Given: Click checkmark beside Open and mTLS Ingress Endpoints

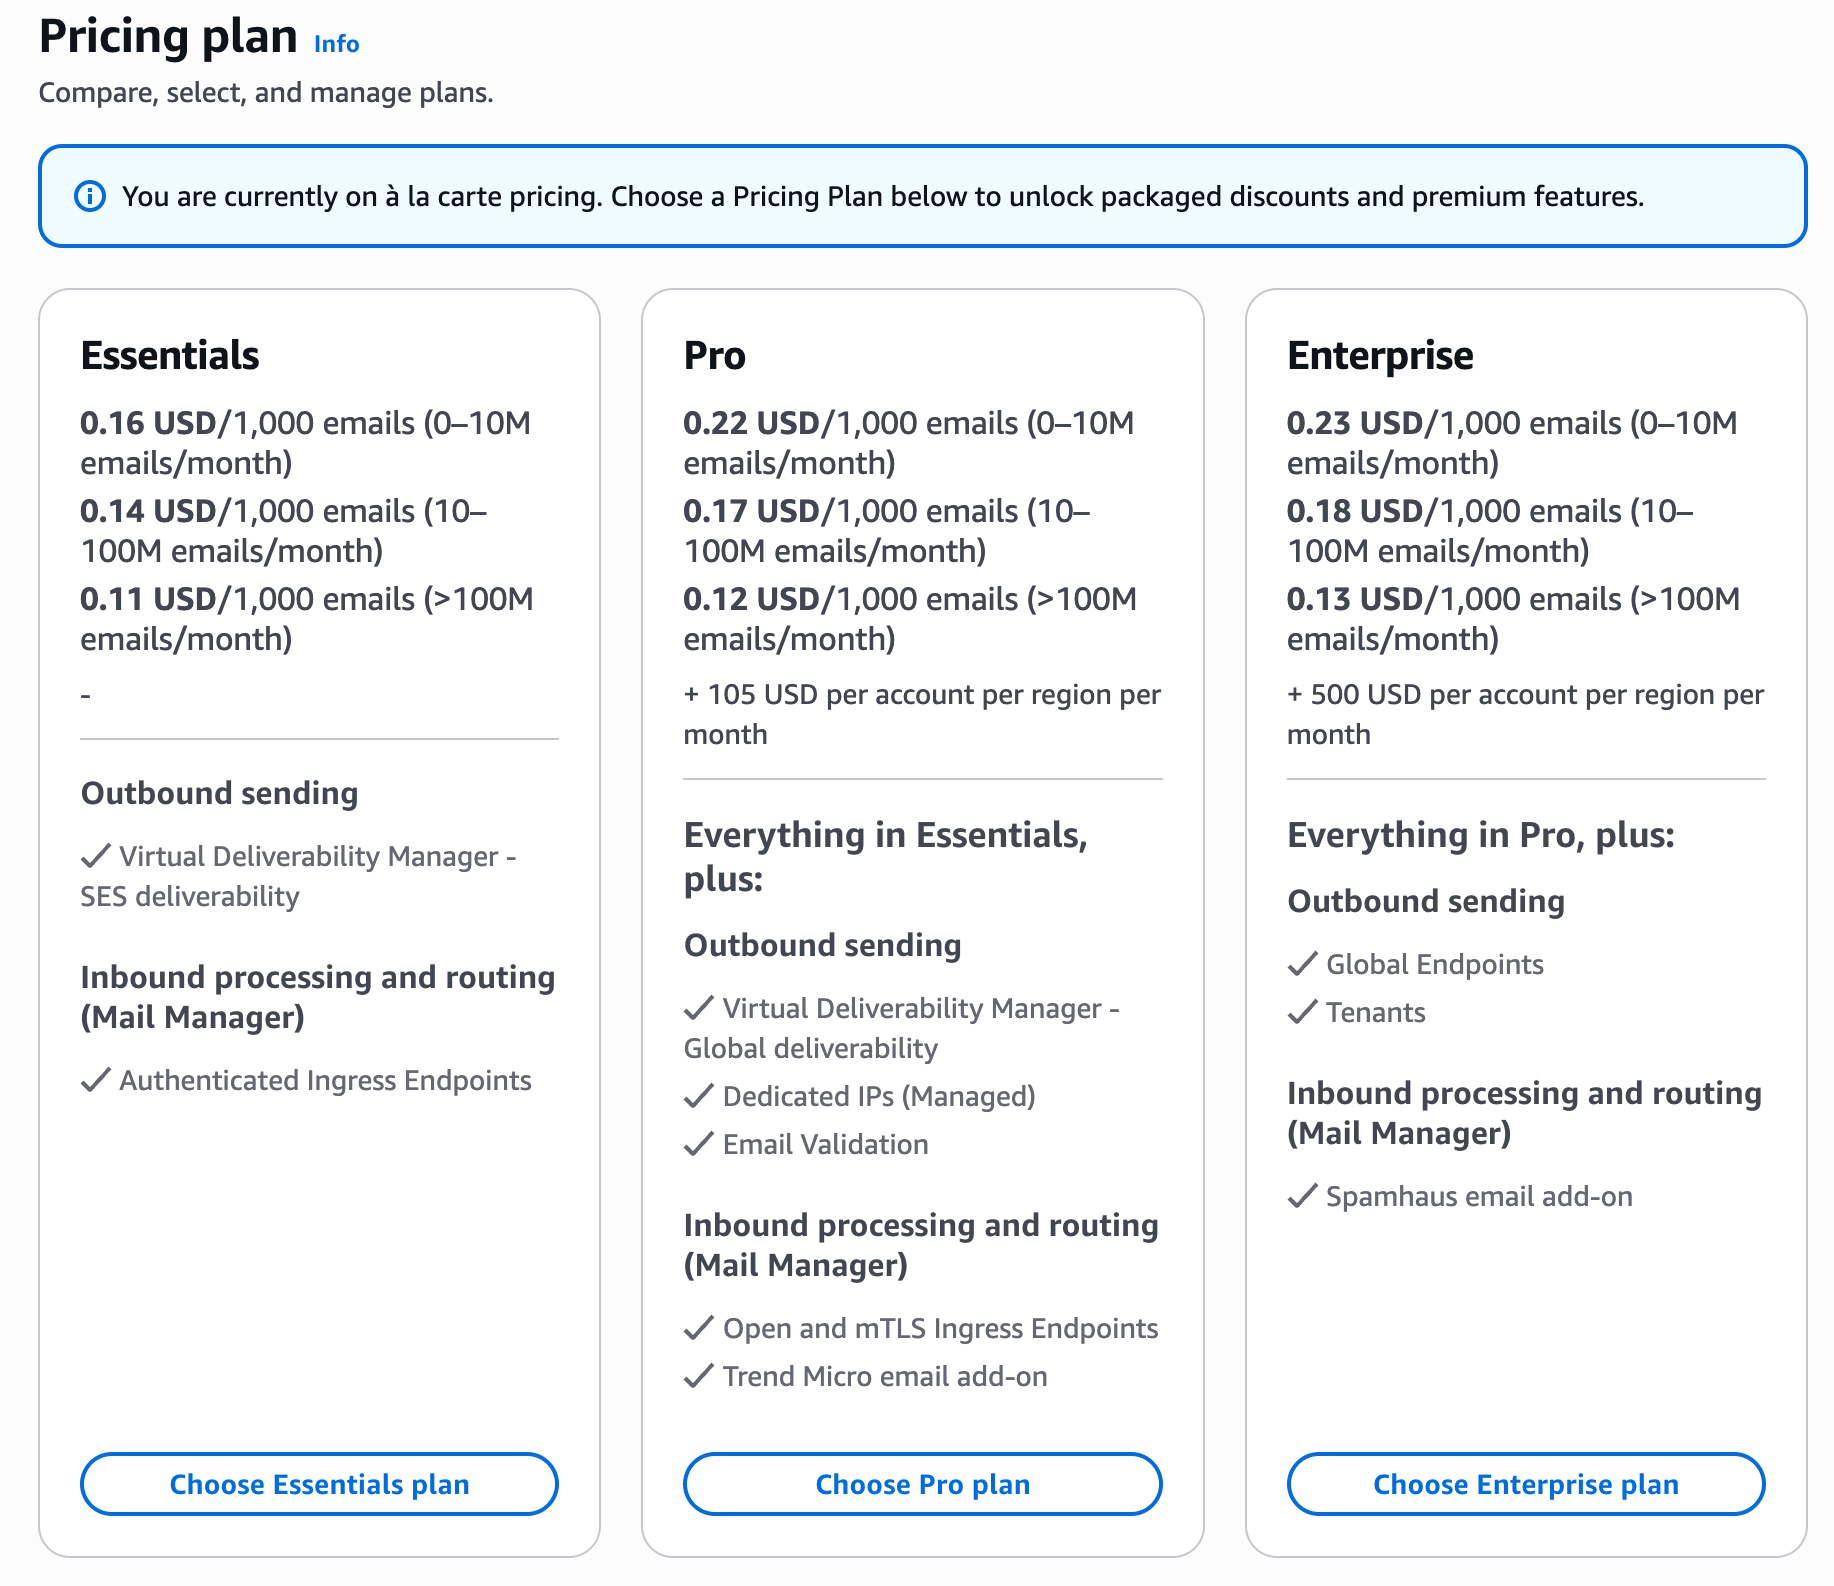Looking at the screenshot, I should [699, 1328].
